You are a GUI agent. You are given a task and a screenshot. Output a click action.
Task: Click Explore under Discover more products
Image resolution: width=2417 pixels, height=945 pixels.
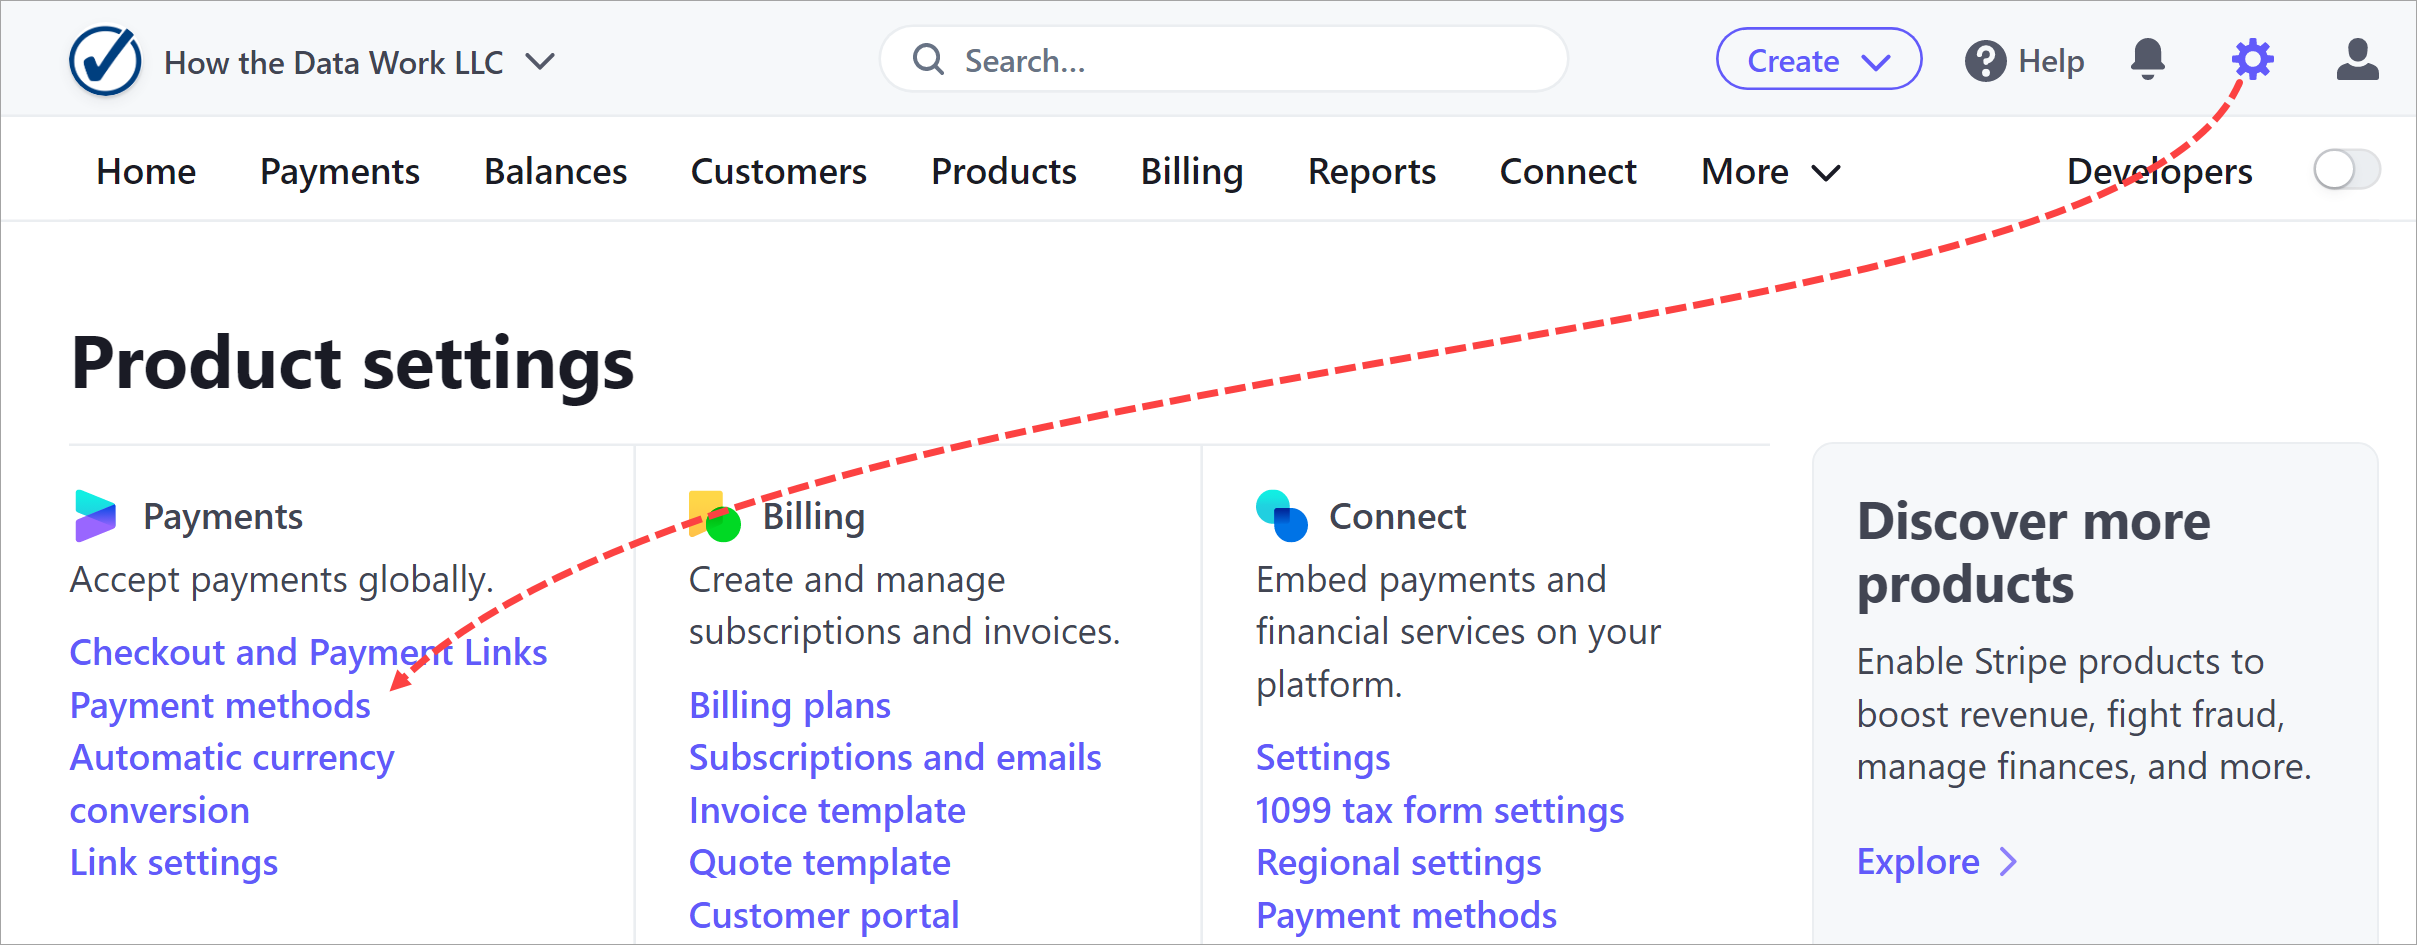tap(1917, 861)
